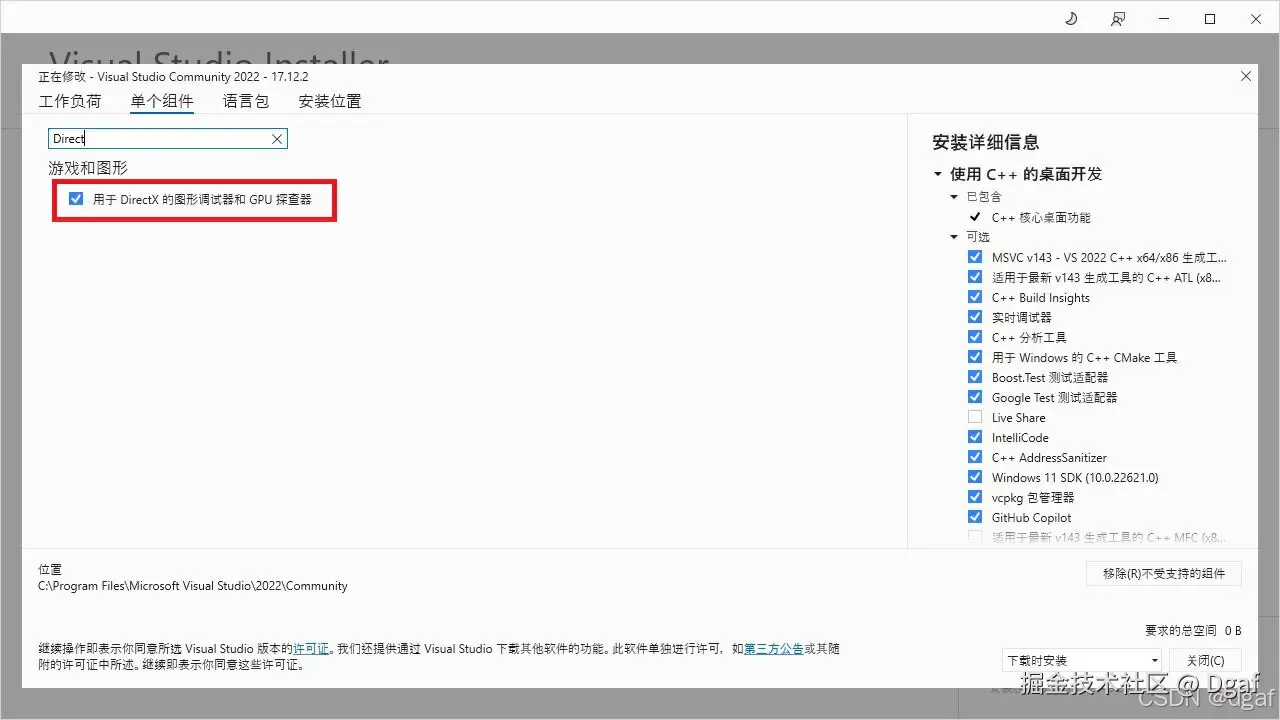Collapse the 可选 section

pos(954,237)
